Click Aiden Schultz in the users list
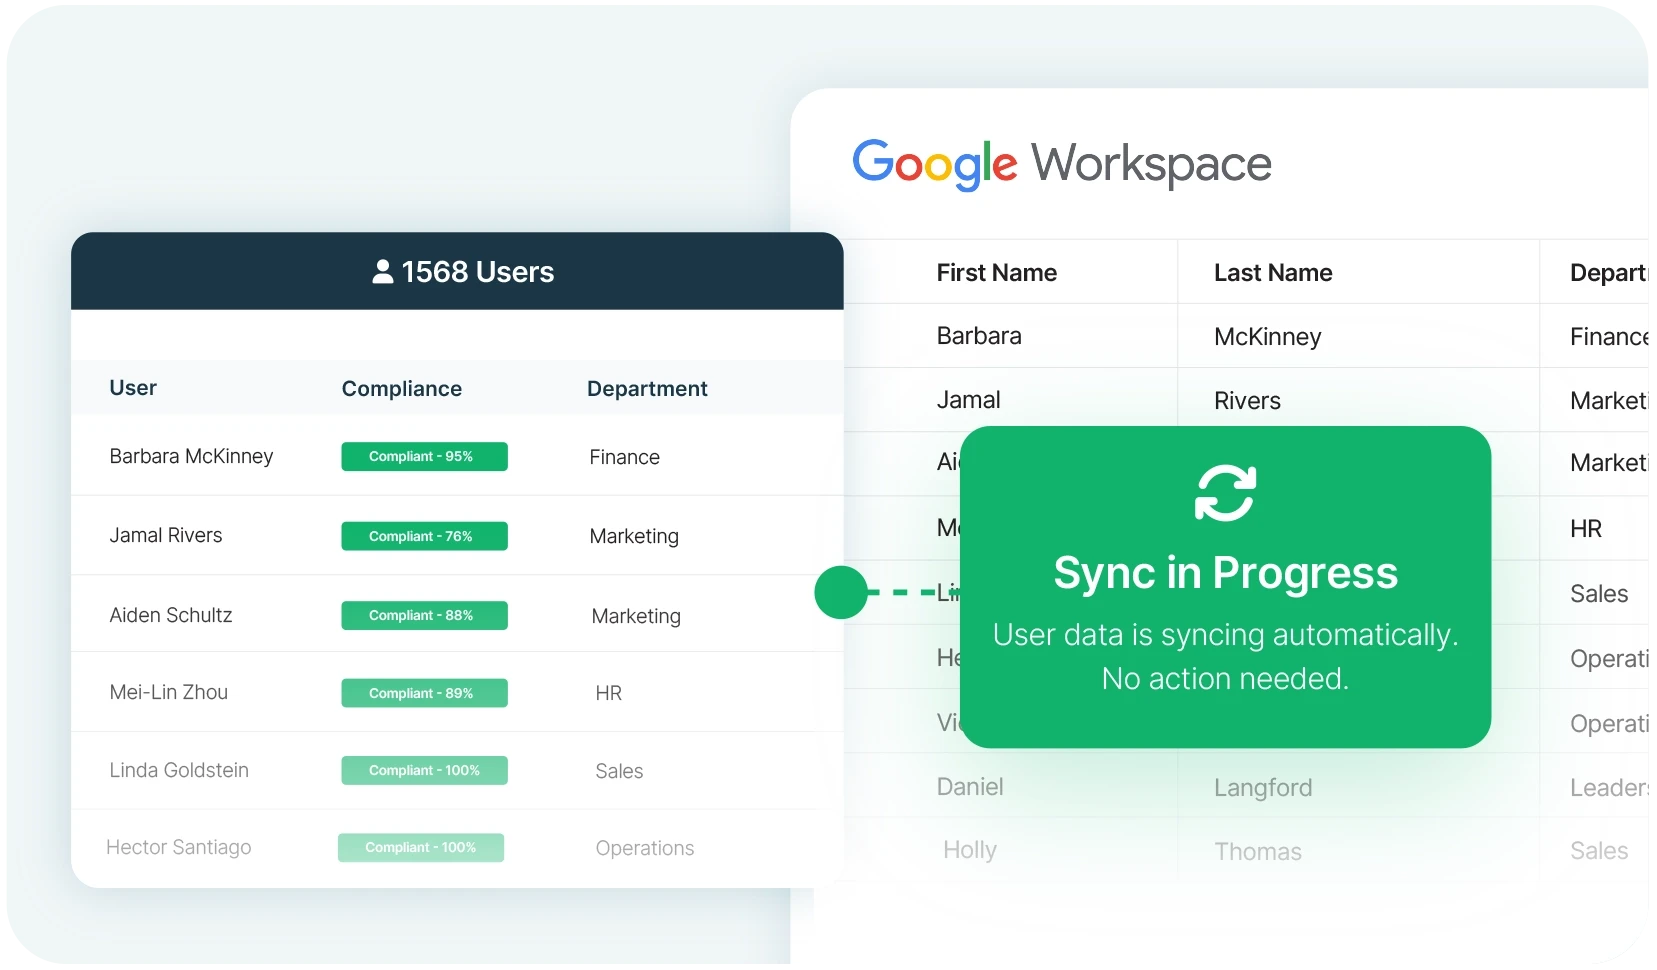Viewport: 1657px width, 970px height. tap(171, 615)
